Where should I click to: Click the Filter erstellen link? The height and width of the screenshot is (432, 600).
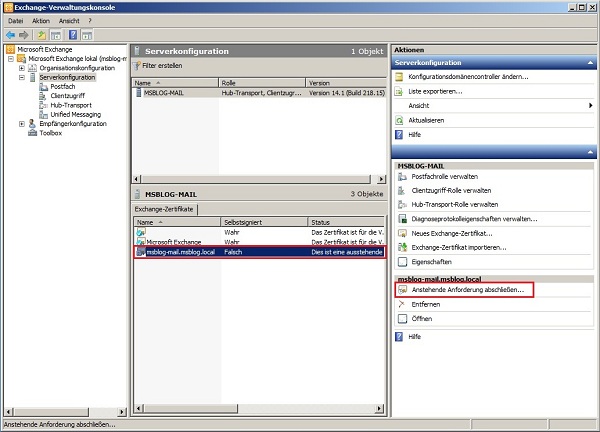pyautogui.click(x=162, y=66)
